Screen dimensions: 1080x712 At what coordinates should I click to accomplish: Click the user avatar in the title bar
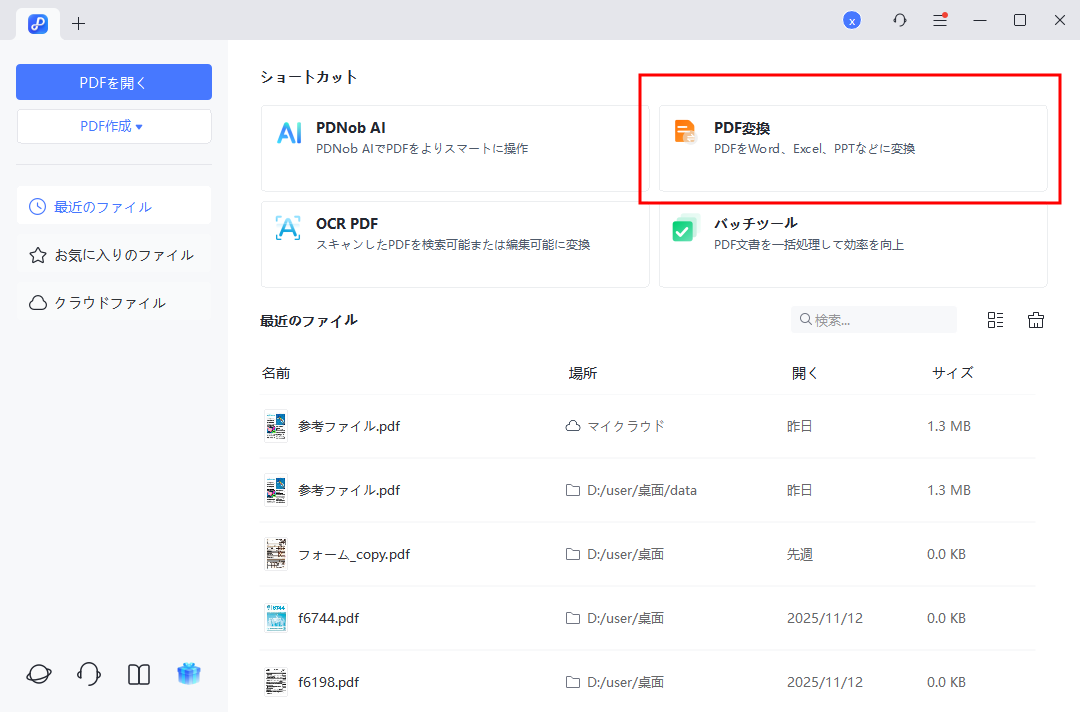click(x=852, y=19)
